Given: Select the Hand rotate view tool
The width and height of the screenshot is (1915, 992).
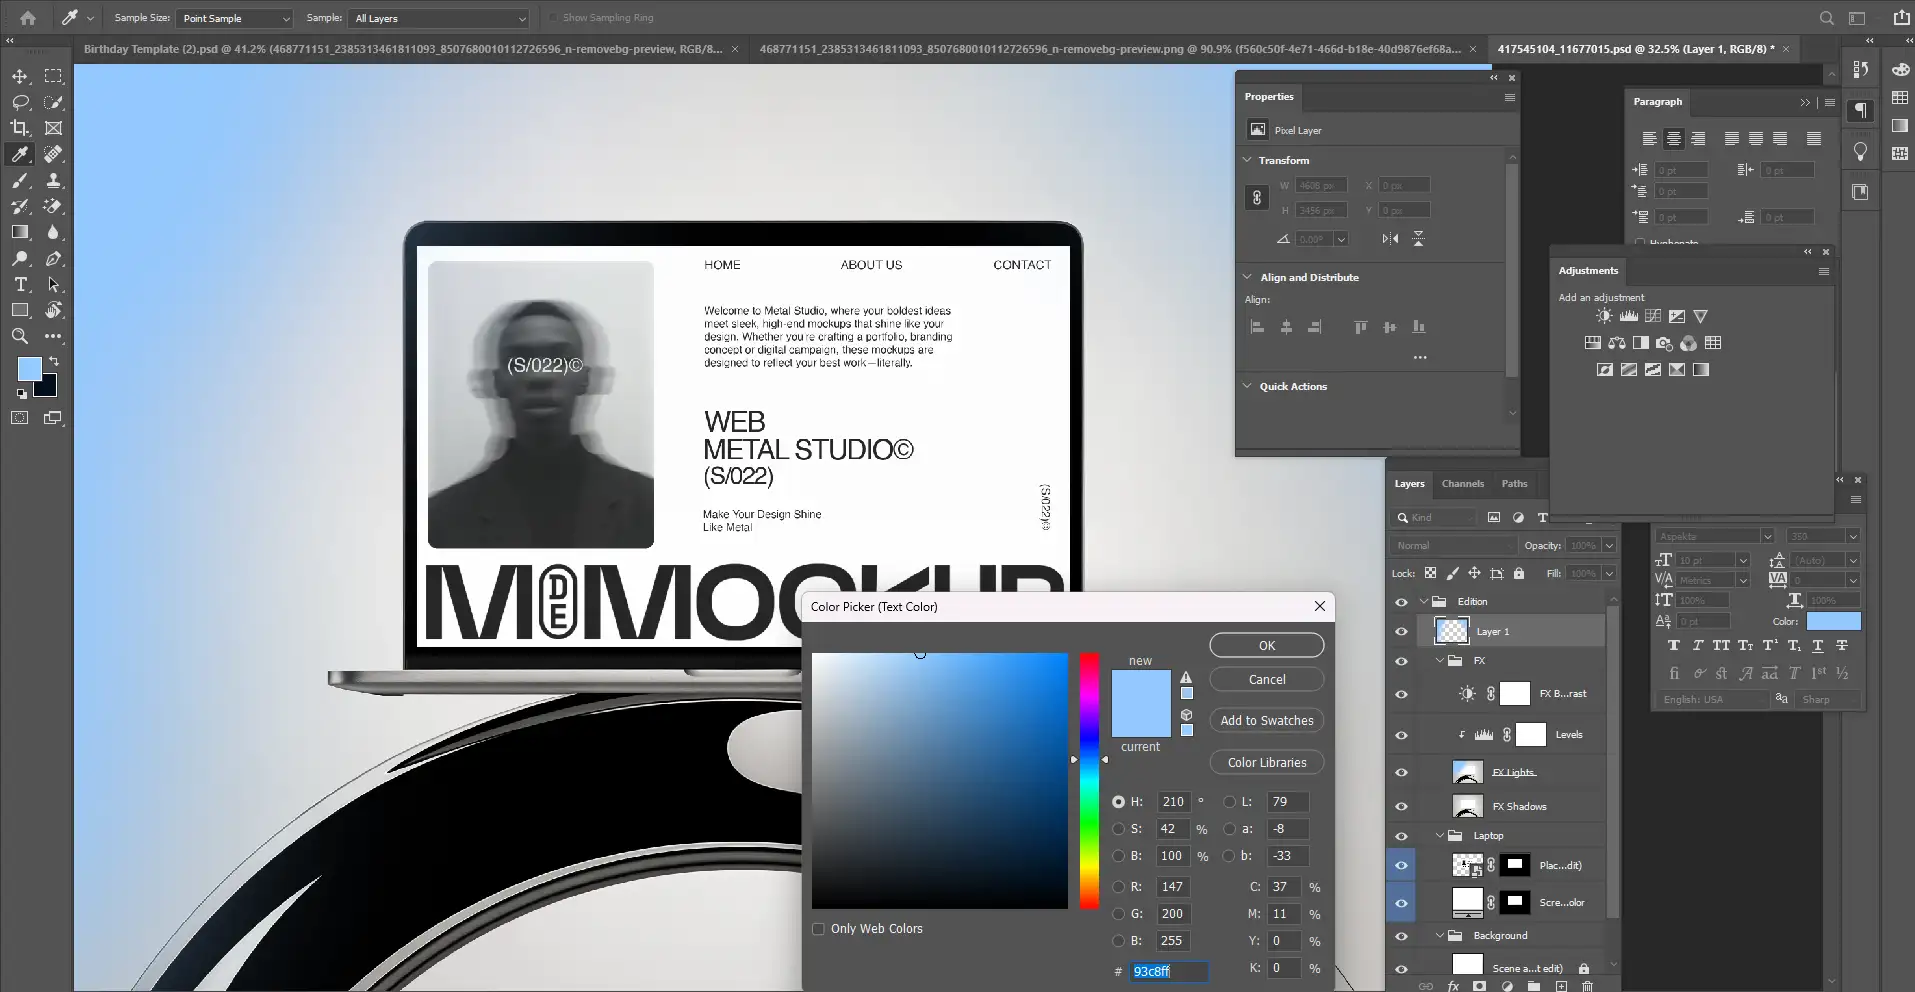Looking at the screenshot, I should [54, 310].
